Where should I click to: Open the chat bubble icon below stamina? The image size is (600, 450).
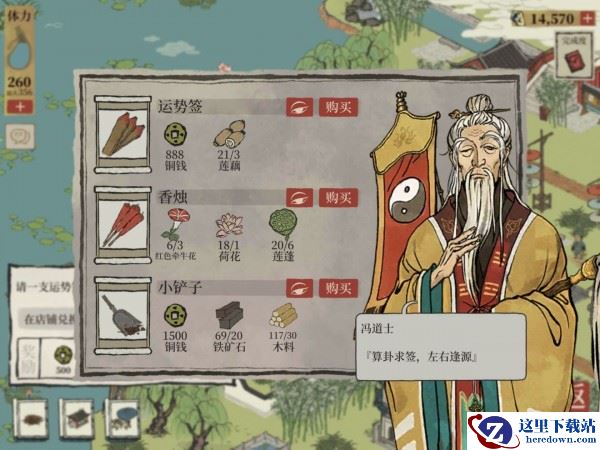tap(20, 136)
